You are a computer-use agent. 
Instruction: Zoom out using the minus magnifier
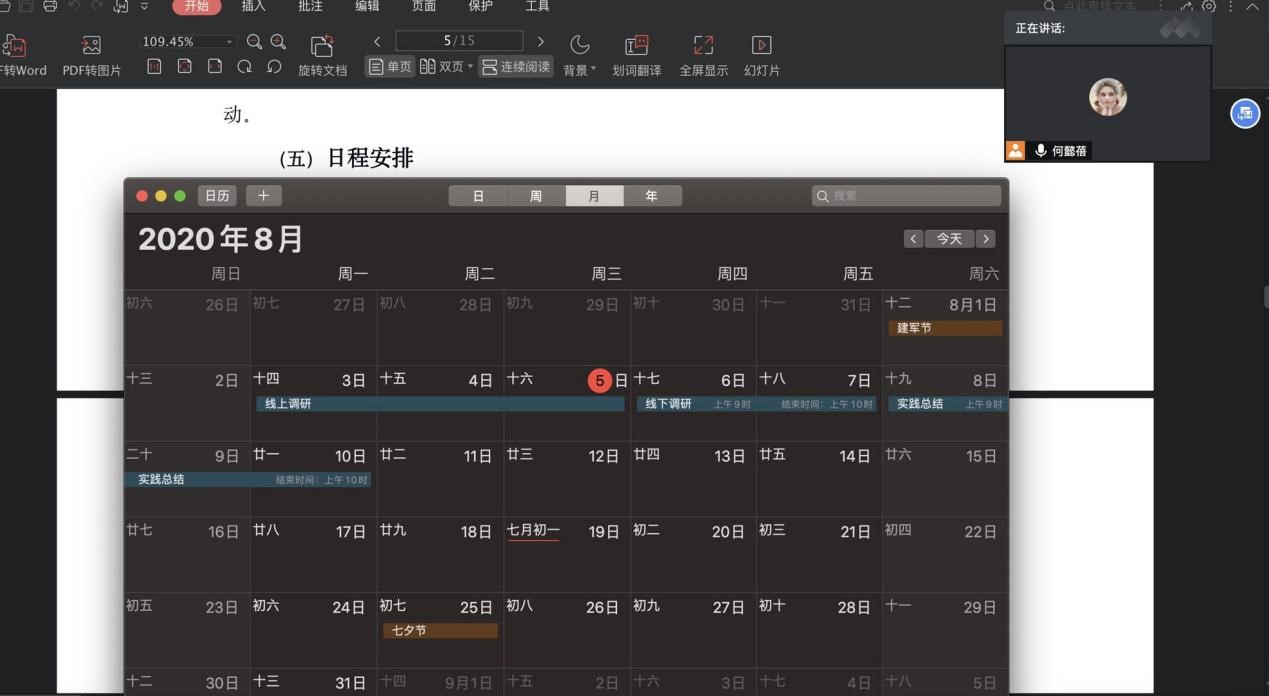coord(254,42)
